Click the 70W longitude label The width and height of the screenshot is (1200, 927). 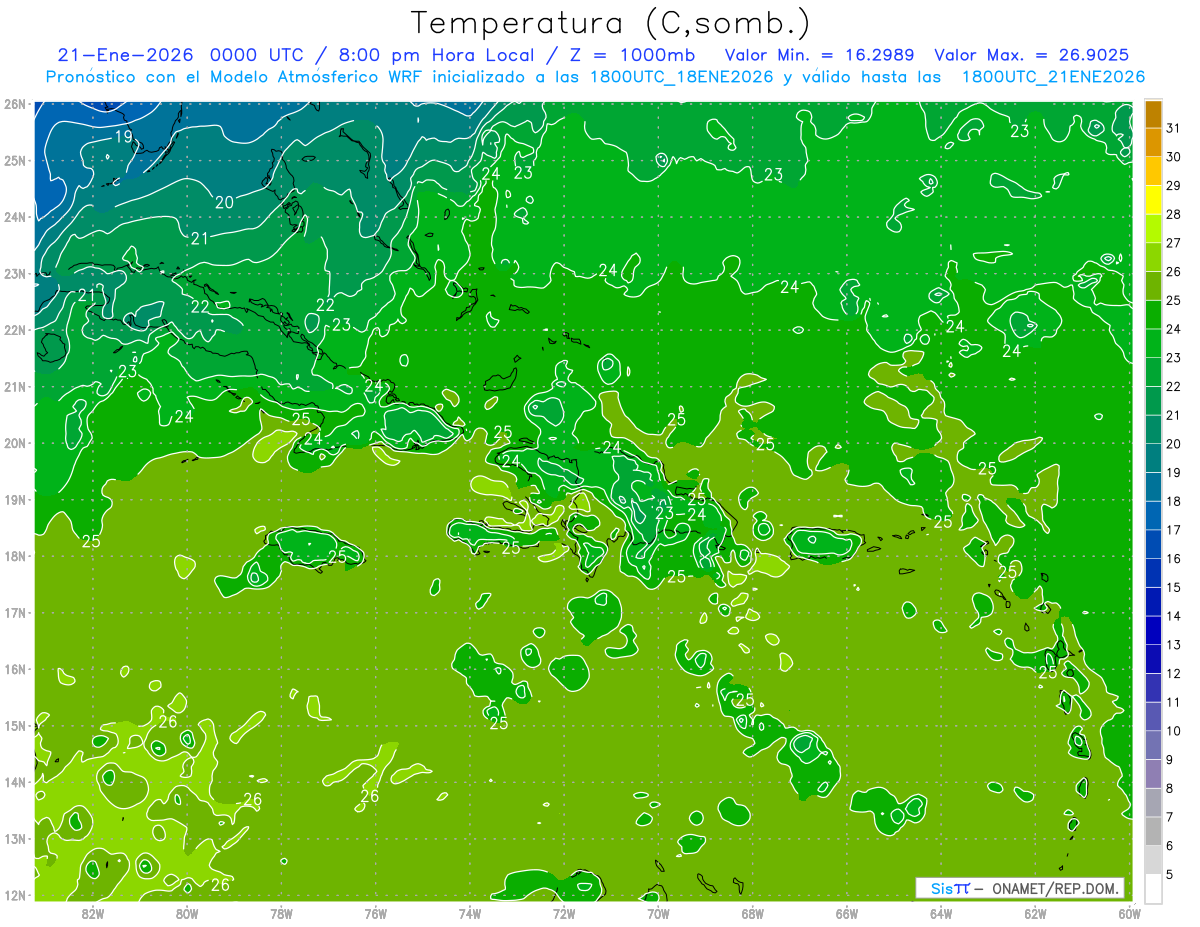[x=658, y=912]
